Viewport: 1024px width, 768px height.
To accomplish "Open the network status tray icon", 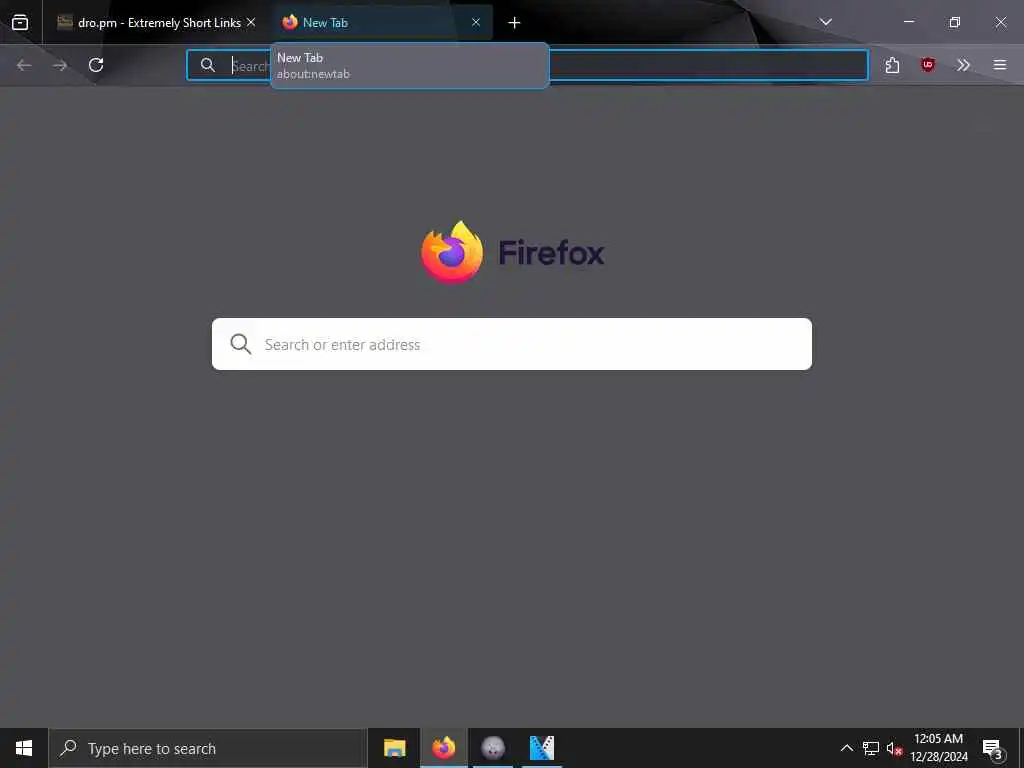I will coord(871,748).
